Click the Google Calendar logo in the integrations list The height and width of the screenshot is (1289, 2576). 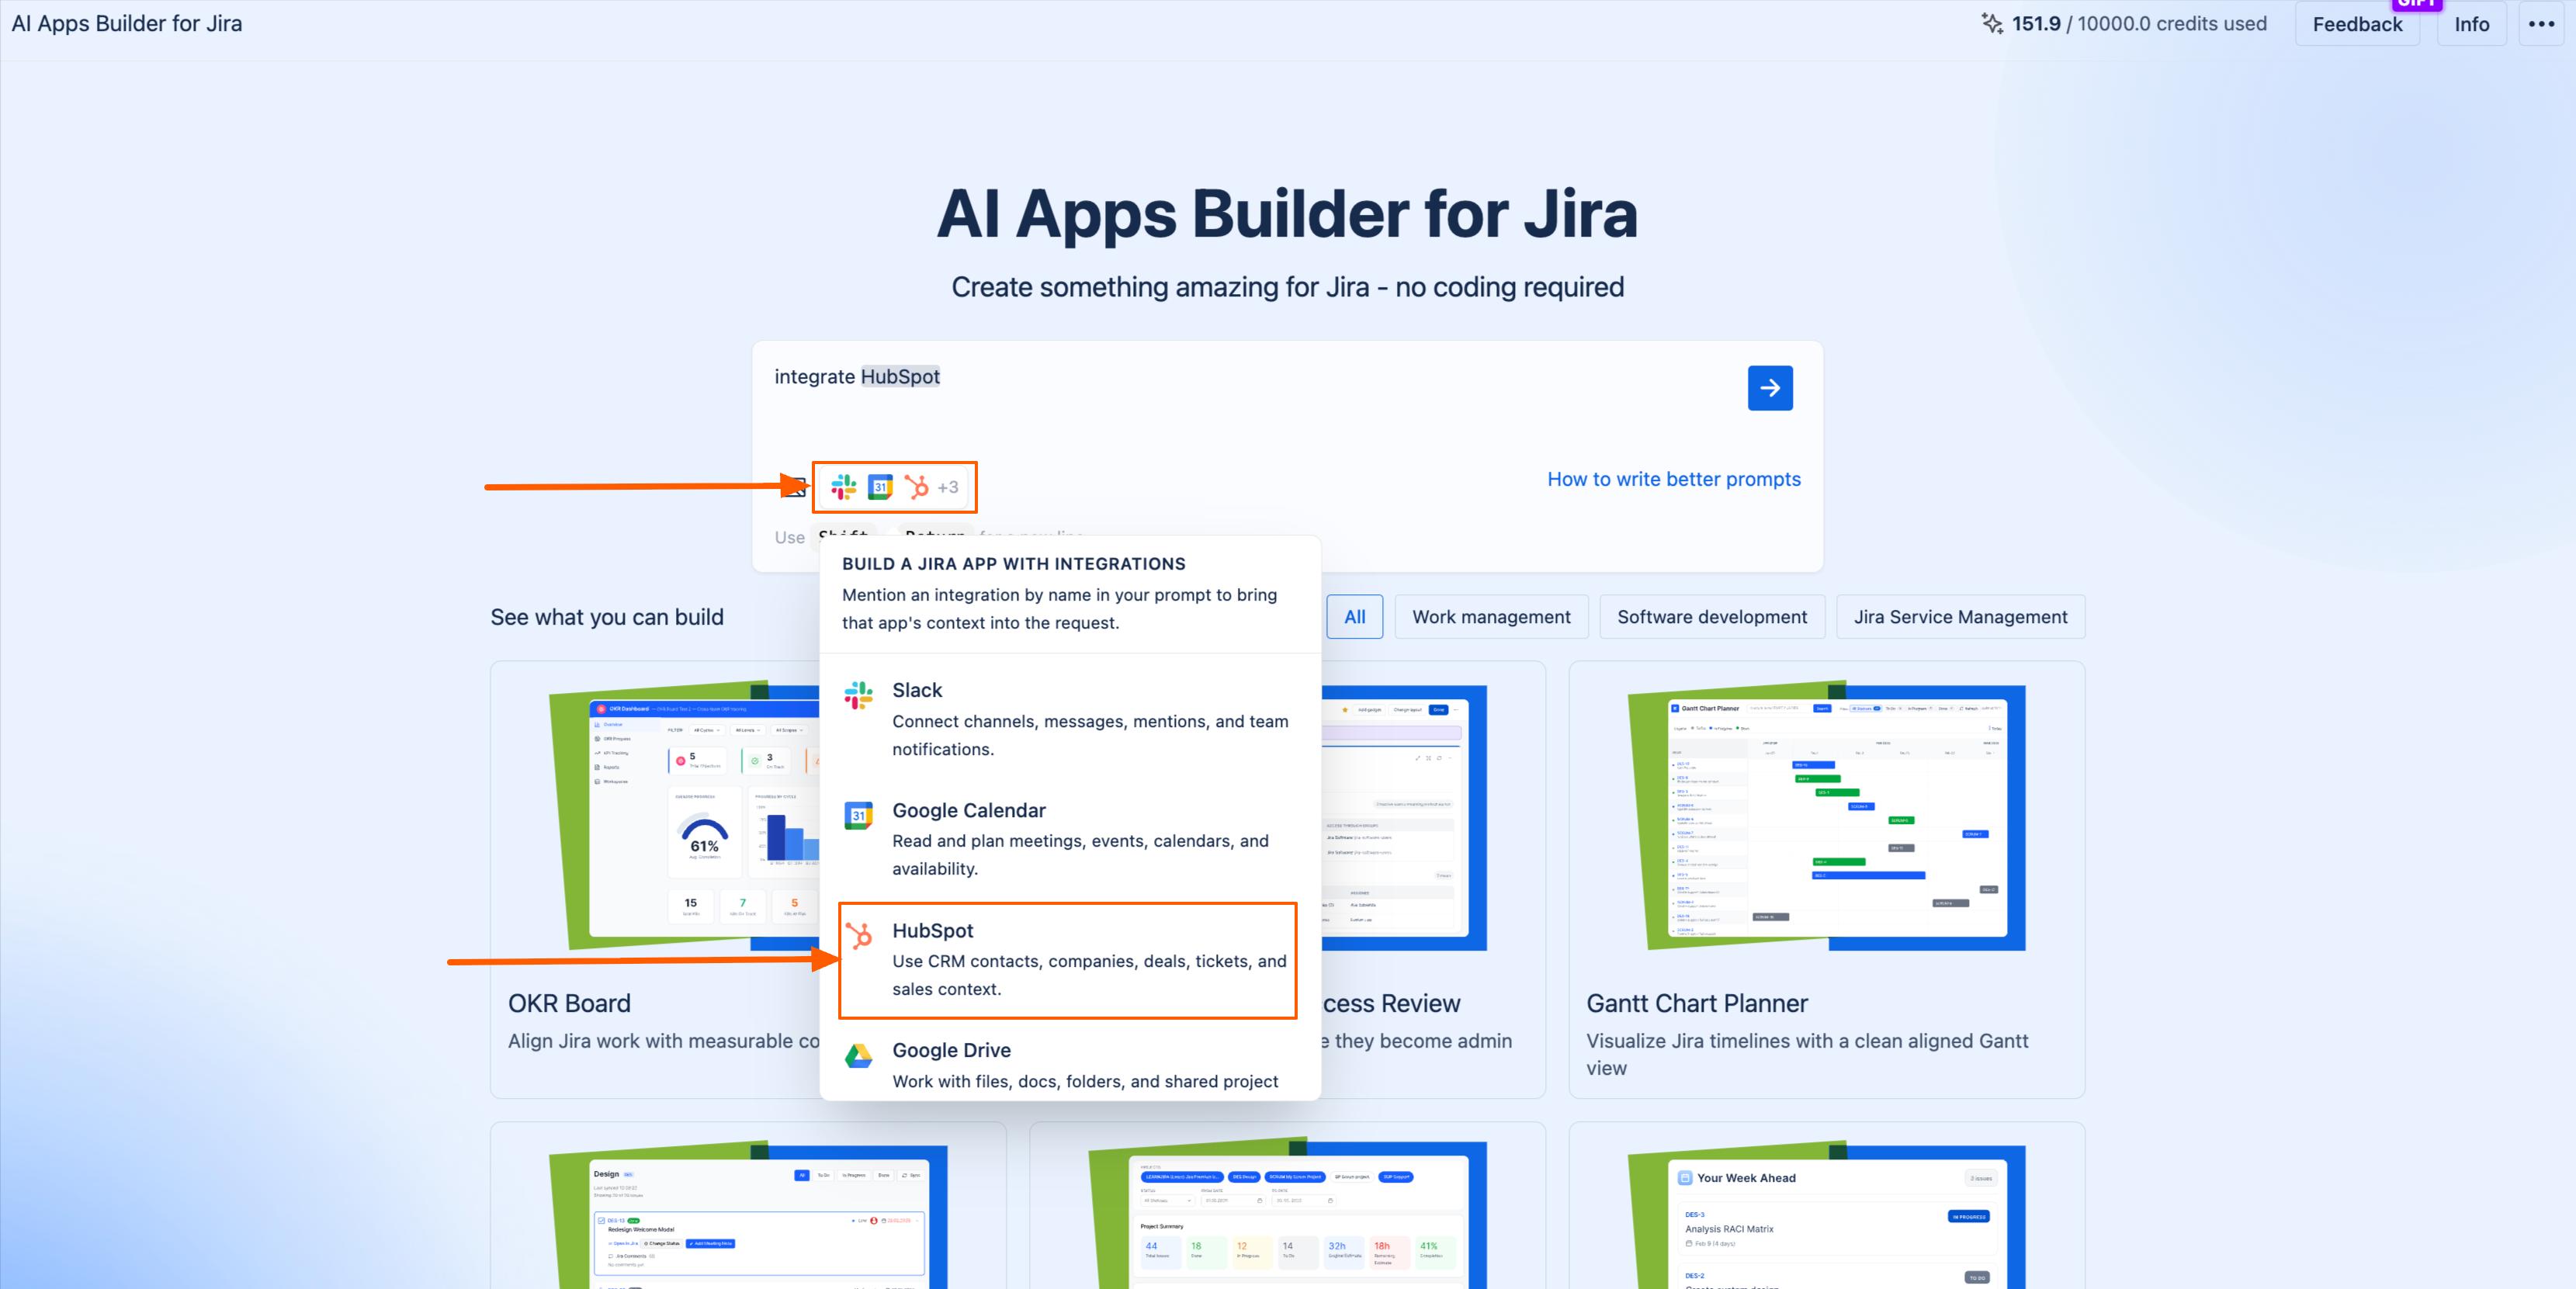click(x=858, y=815)
